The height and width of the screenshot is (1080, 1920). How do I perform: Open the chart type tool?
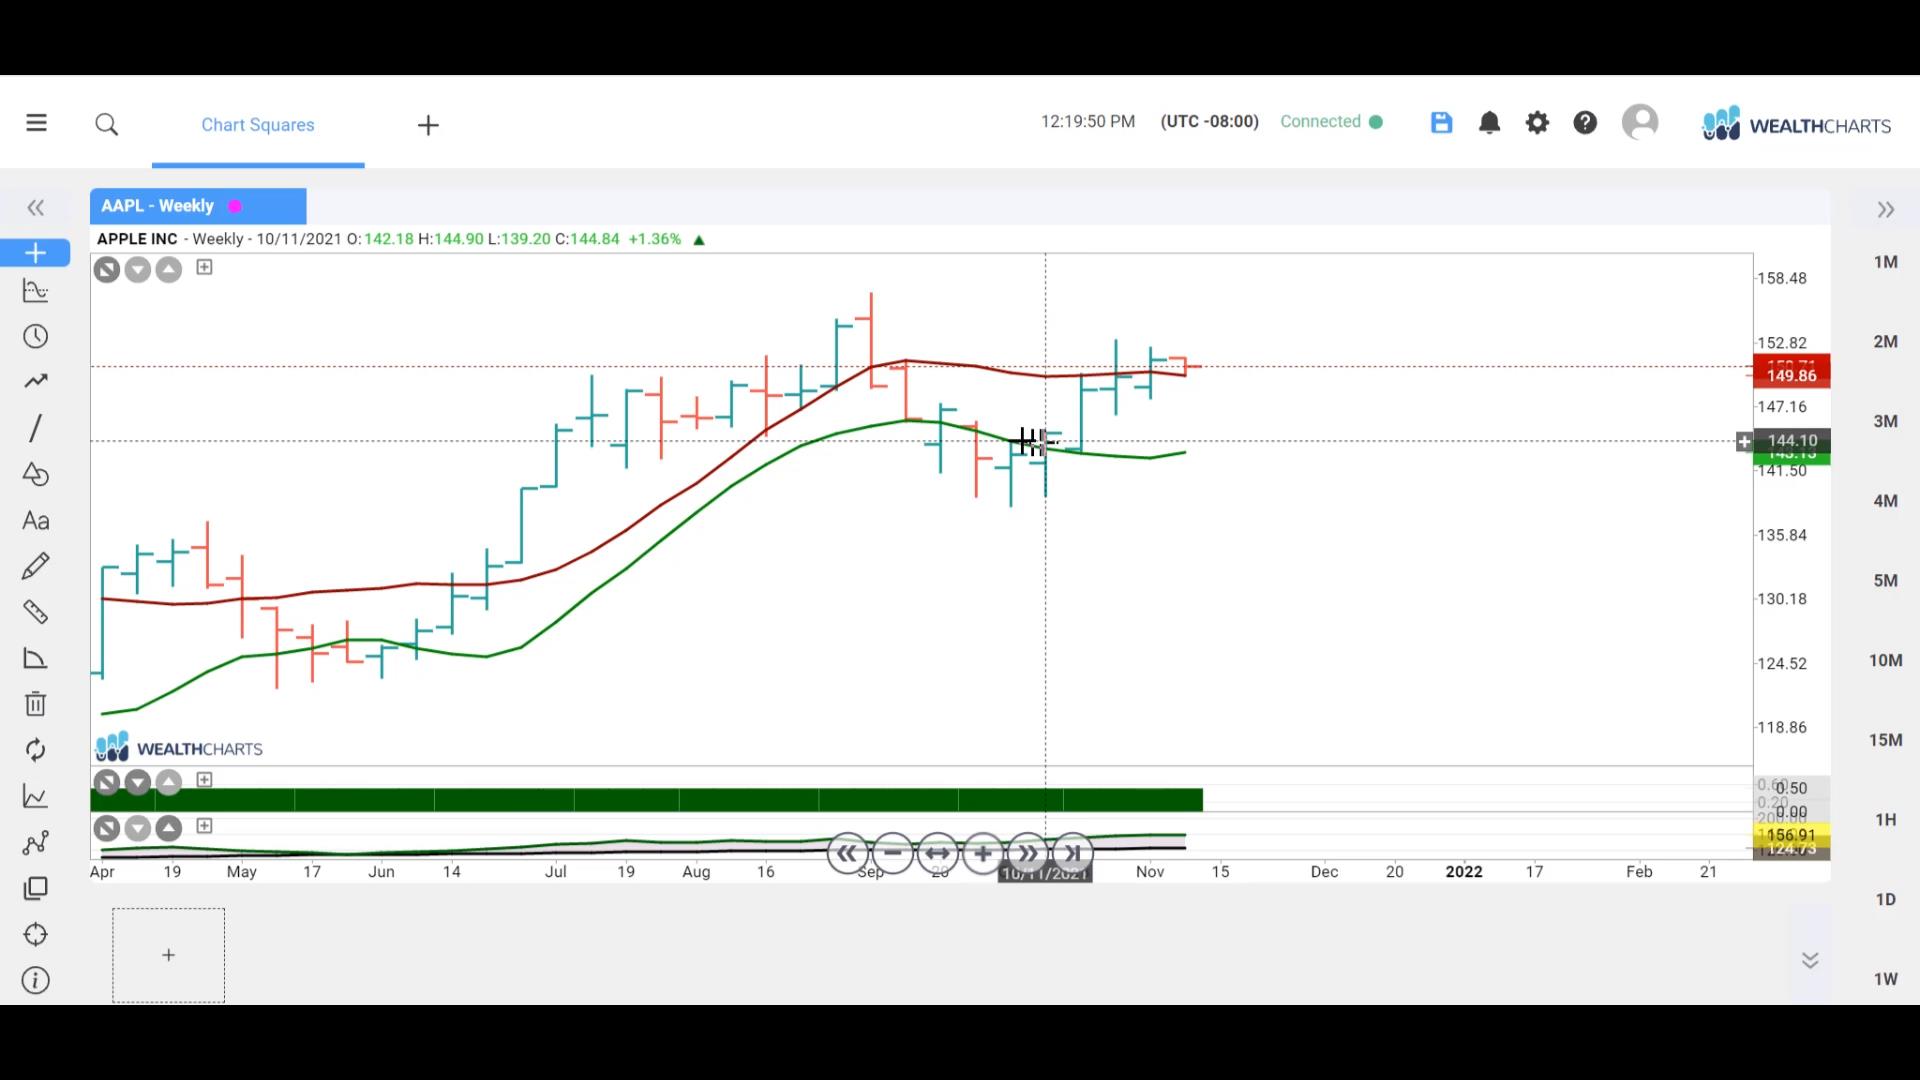click(x=35, y=291)
